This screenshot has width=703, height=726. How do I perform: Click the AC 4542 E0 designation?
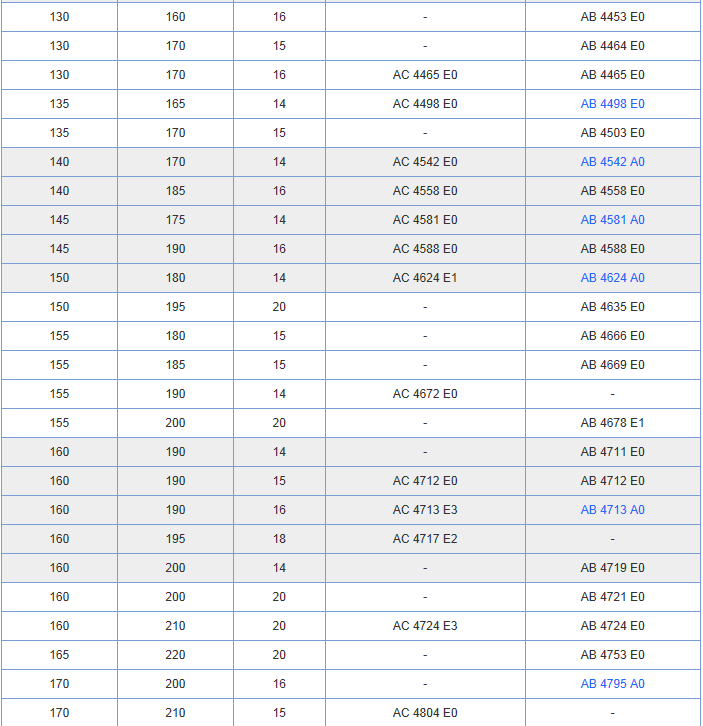425,162
